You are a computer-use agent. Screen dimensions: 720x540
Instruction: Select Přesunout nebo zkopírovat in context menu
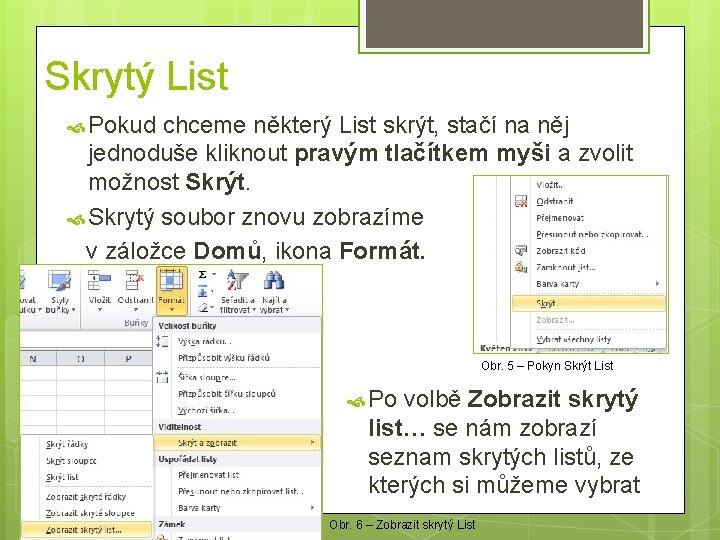click(x=592, y=234)
